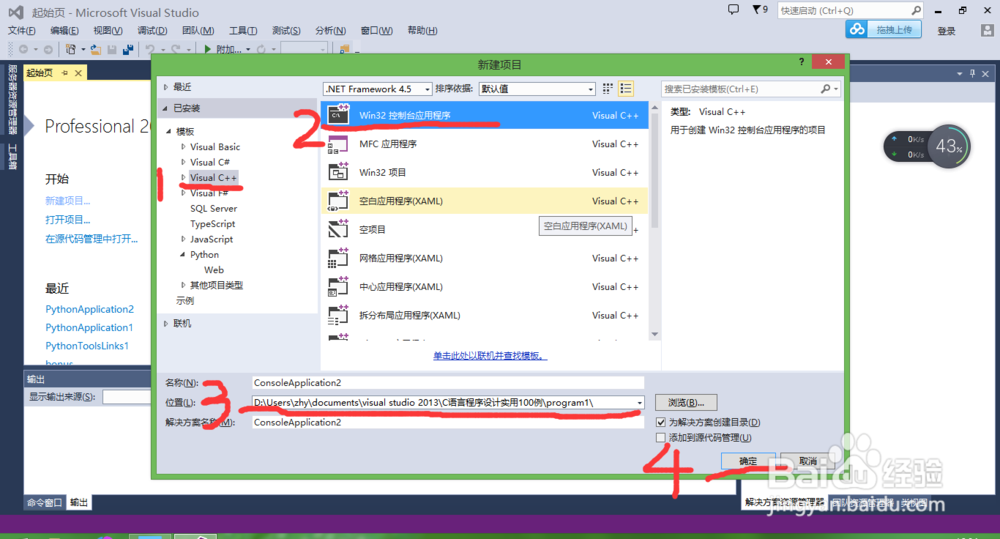This screenshot has height=539, width=1000.
Task: Select Web under Python in tree
Action: (214, 270)
